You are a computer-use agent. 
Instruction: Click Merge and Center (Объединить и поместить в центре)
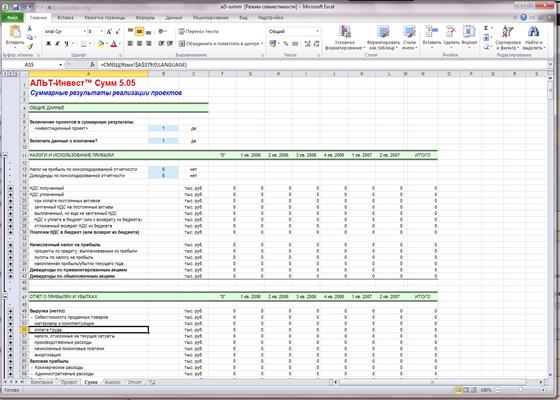click(x=220, y=44)
